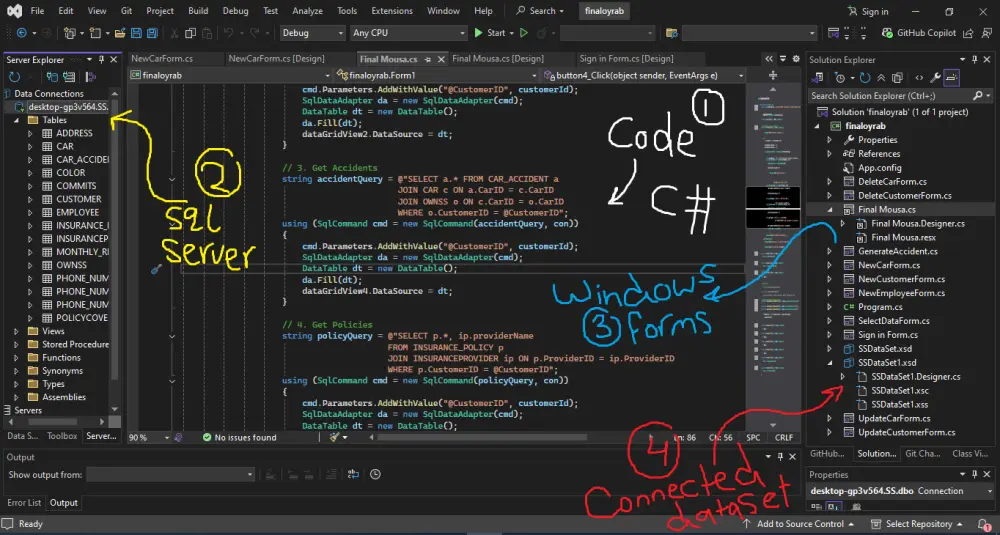Toggle pin on Final Mousa.cs tab
Viewport: 1000px width, 535px height.
click(427, 59)
